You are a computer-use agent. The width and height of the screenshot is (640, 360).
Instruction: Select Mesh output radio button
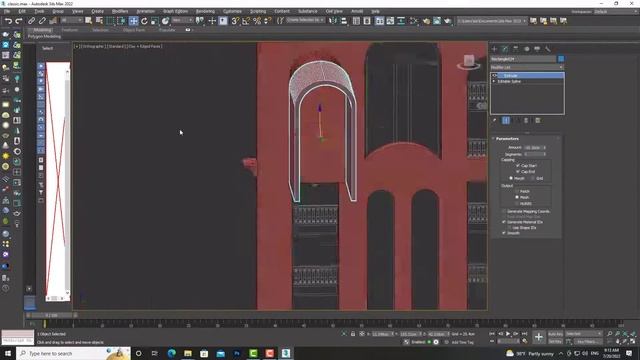pyautogui.click(x=517, y=197)
